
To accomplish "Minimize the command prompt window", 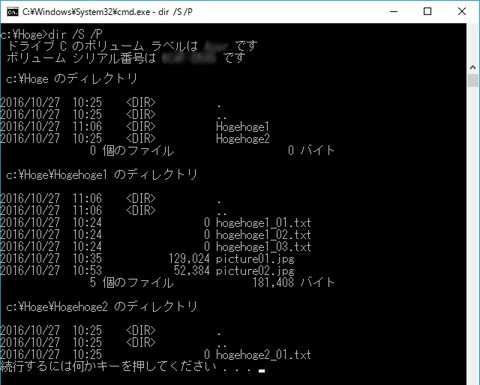I will [x=394, y=12].
